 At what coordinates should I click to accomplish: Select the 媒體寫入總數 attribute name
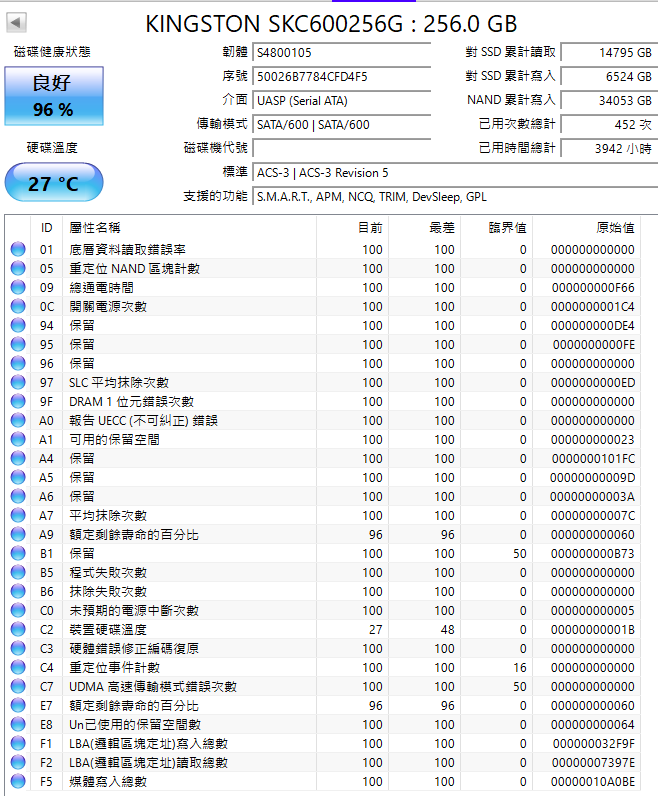click(108, 781)
